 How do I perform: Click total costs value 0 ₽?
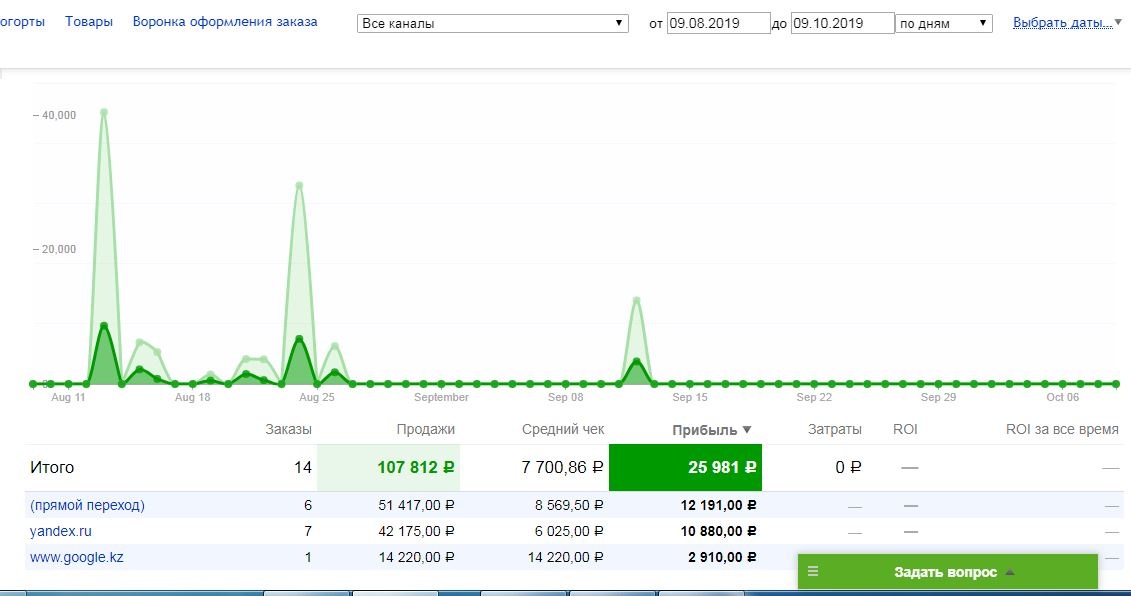(848, 468)
